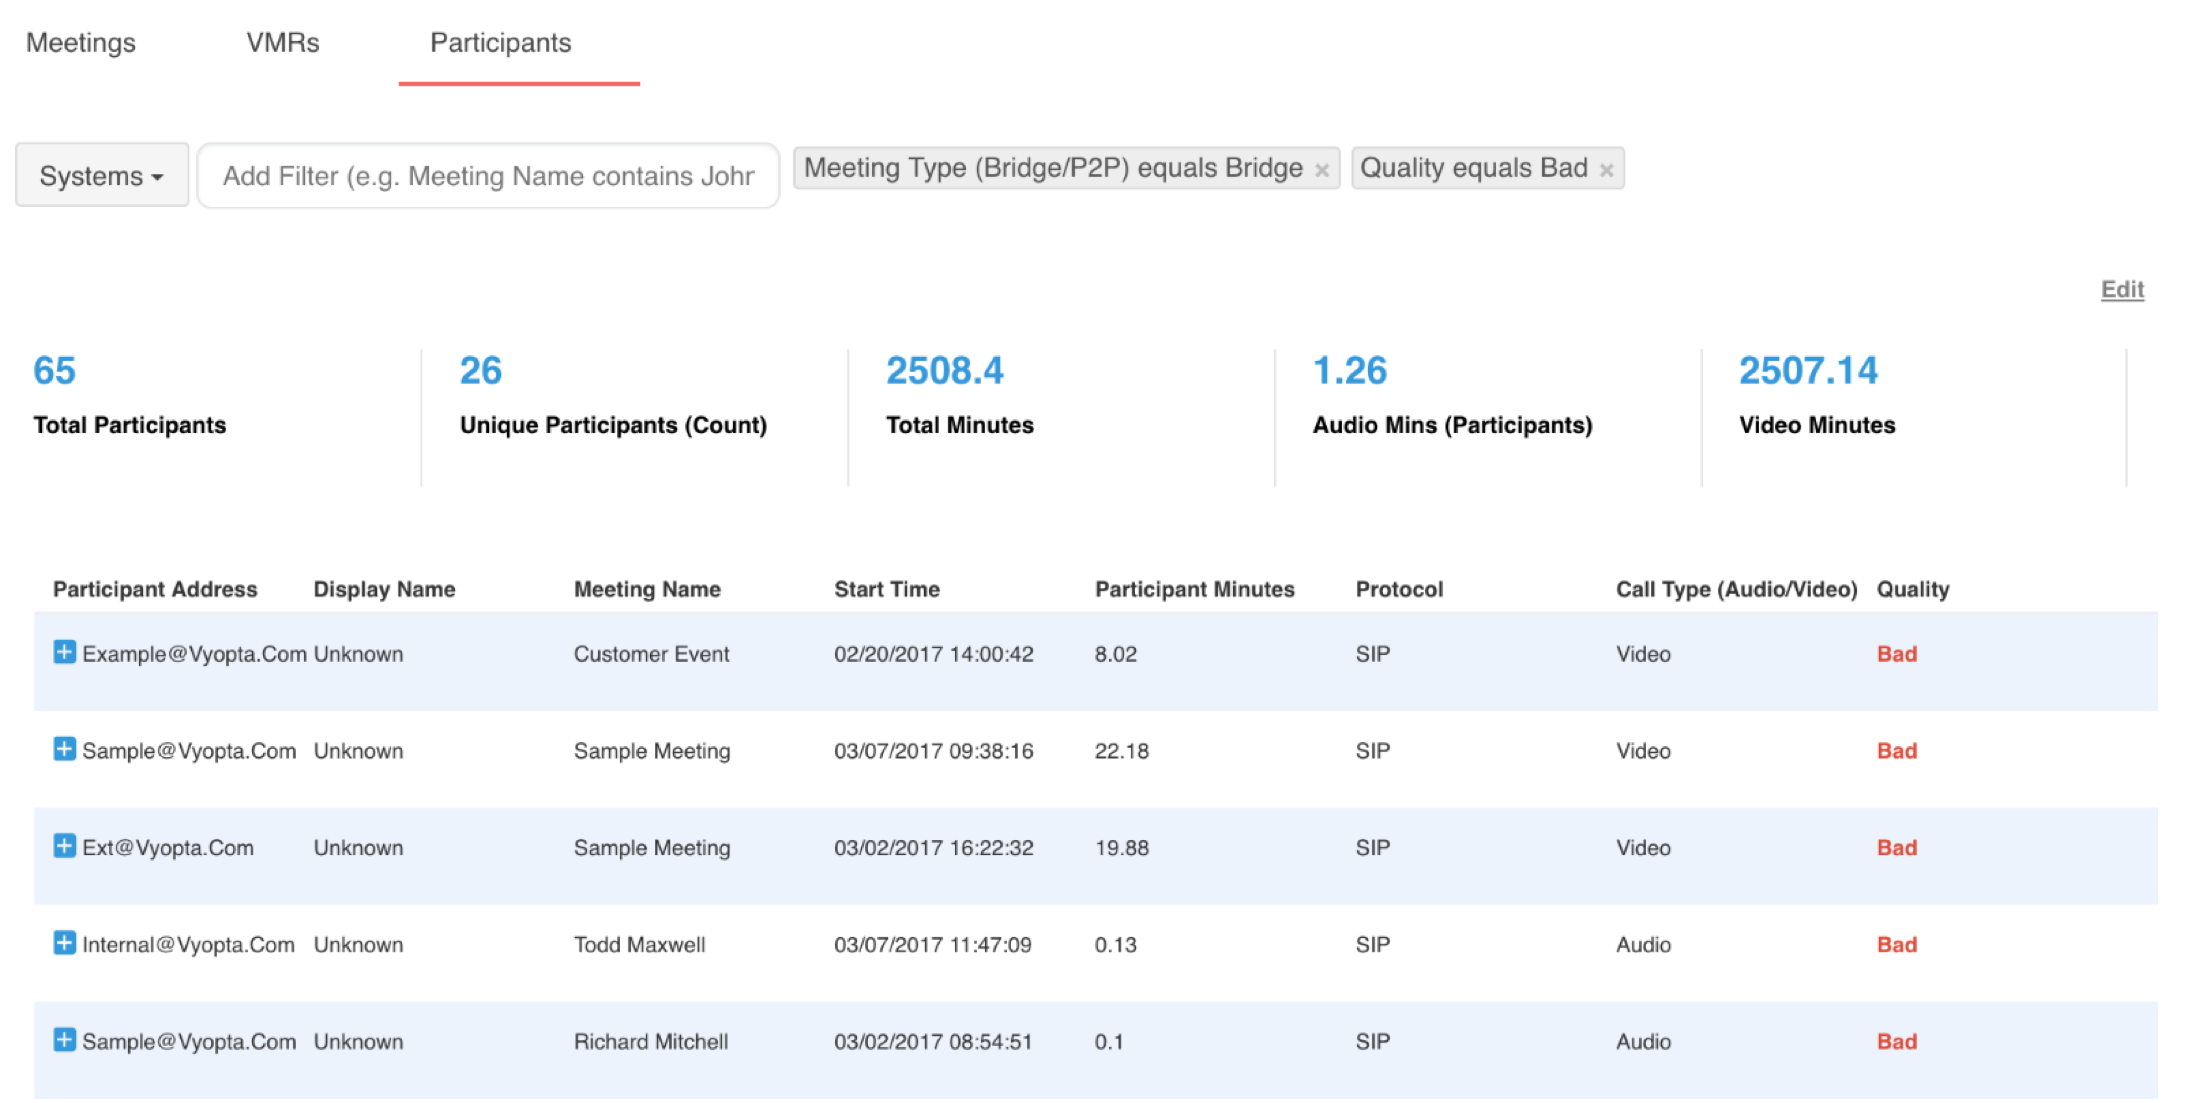Click Bad quality in Customer Event row
Image resolution: width=2188 pixels, height=1103 pixels.
point(1896,654)
